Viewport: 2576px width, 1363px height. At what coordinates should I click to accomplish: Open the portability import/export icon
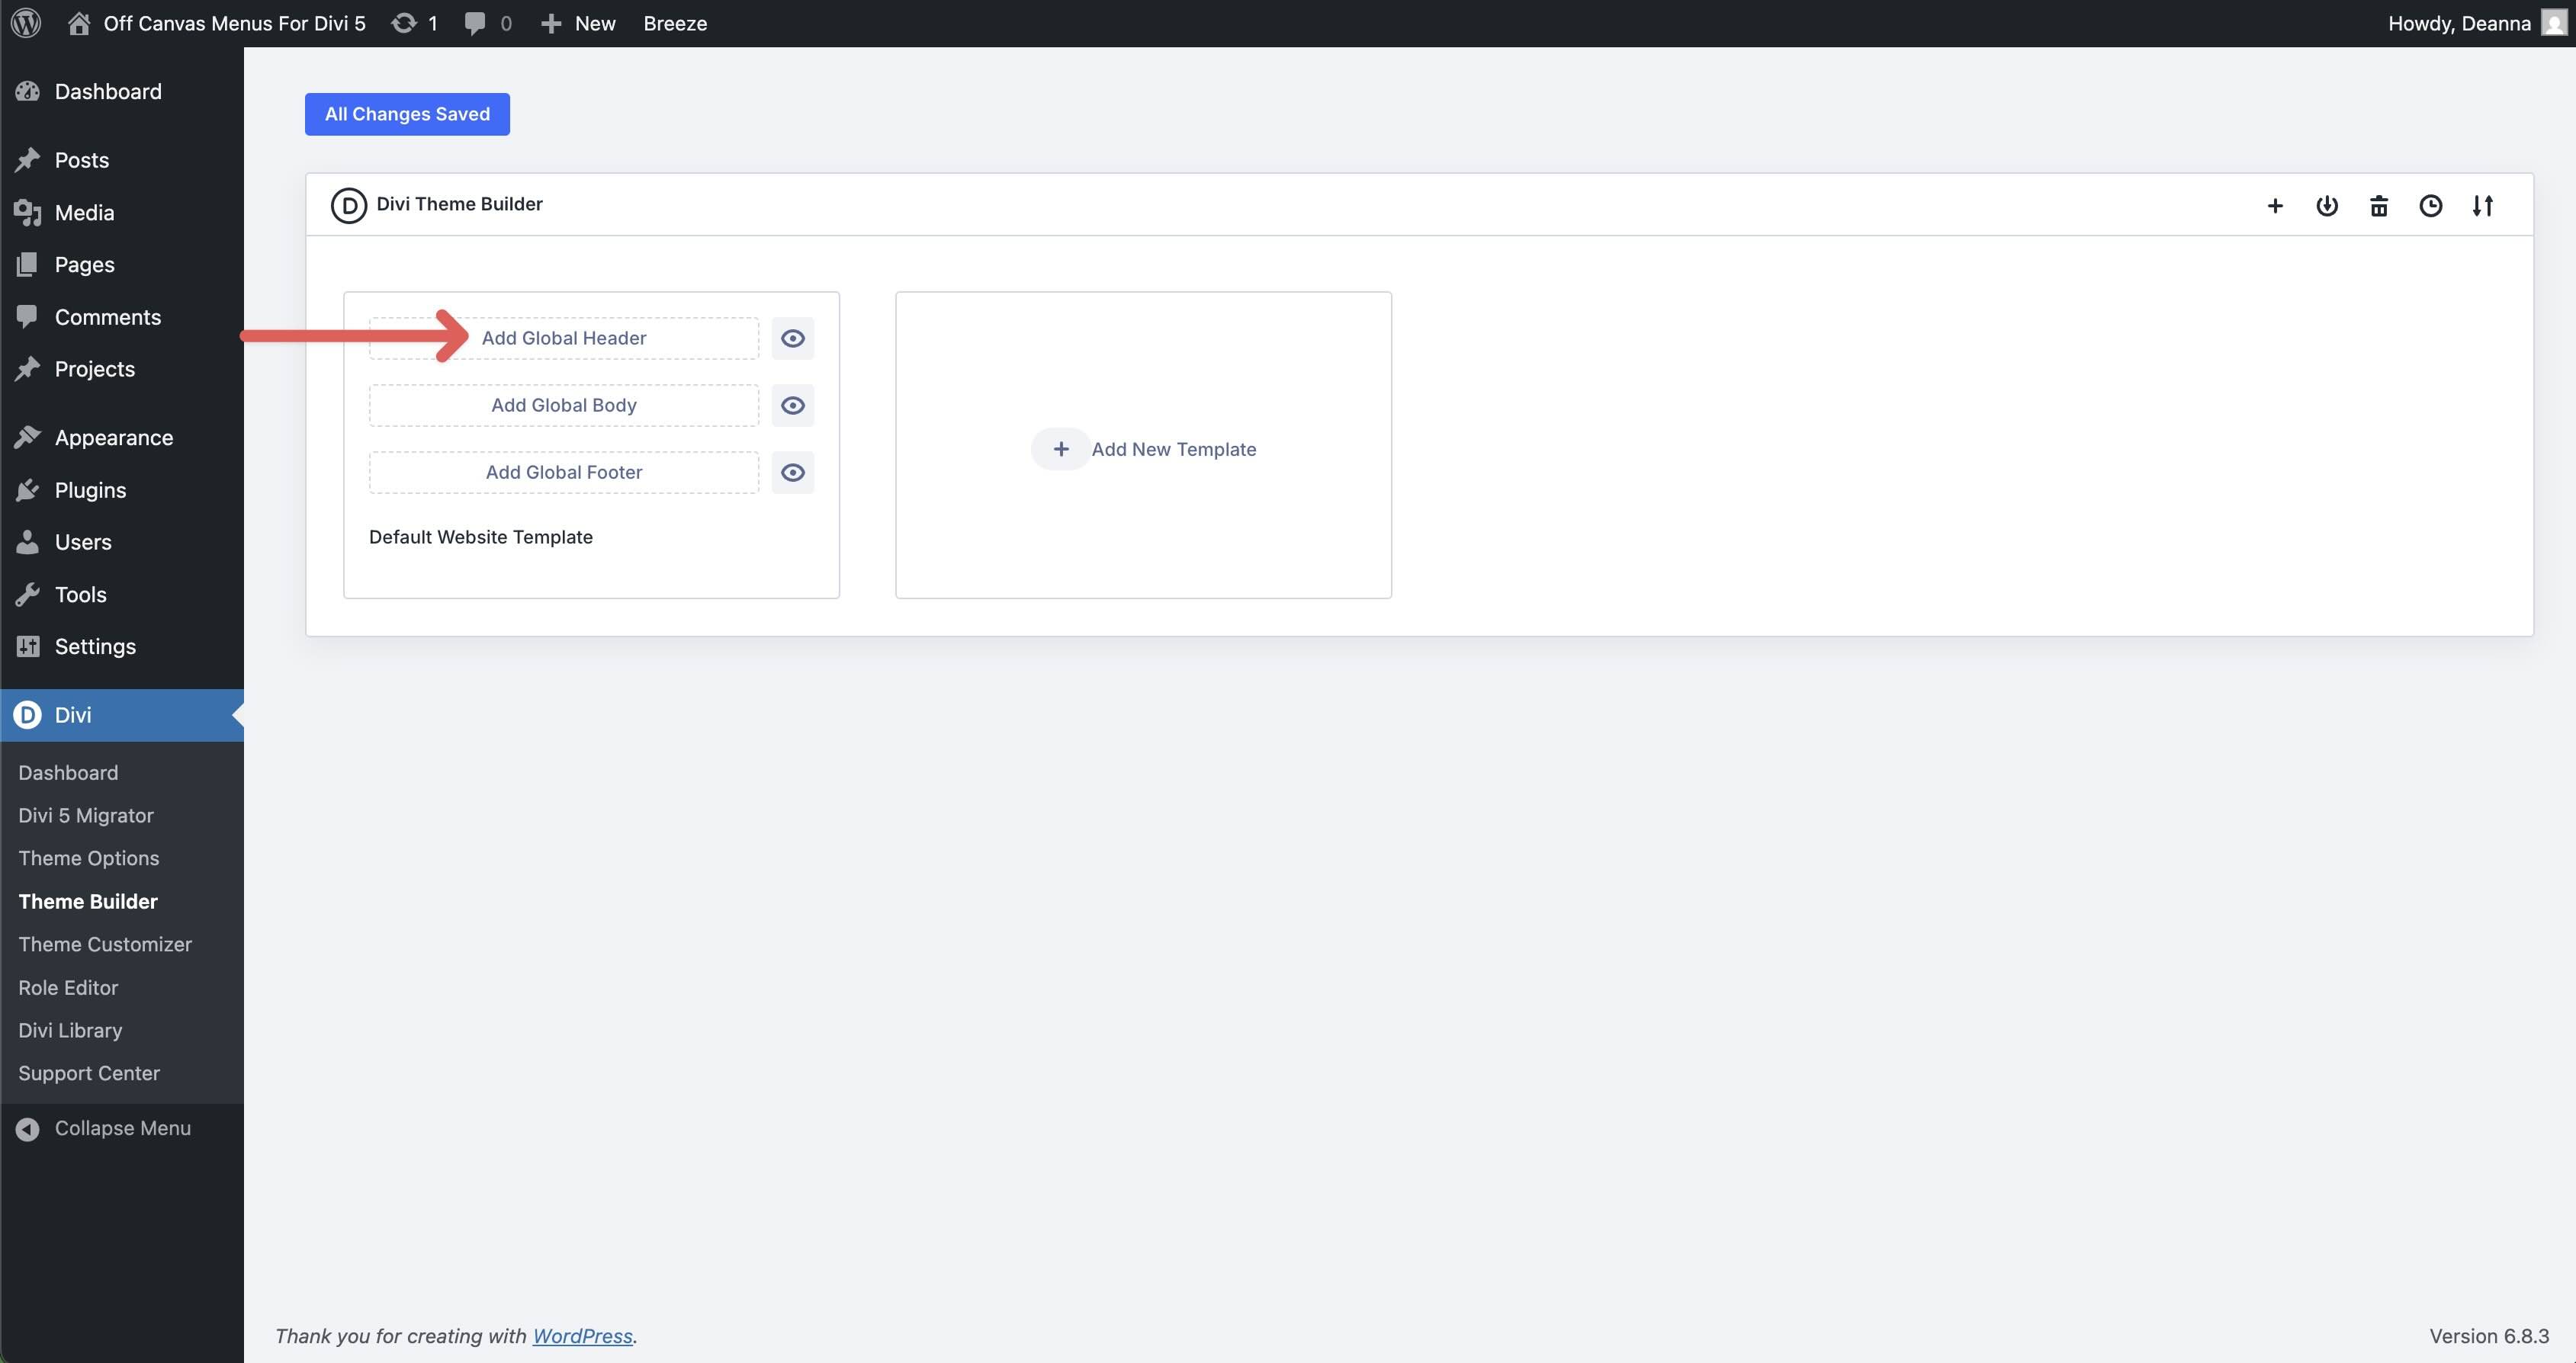click(2327, 205)
